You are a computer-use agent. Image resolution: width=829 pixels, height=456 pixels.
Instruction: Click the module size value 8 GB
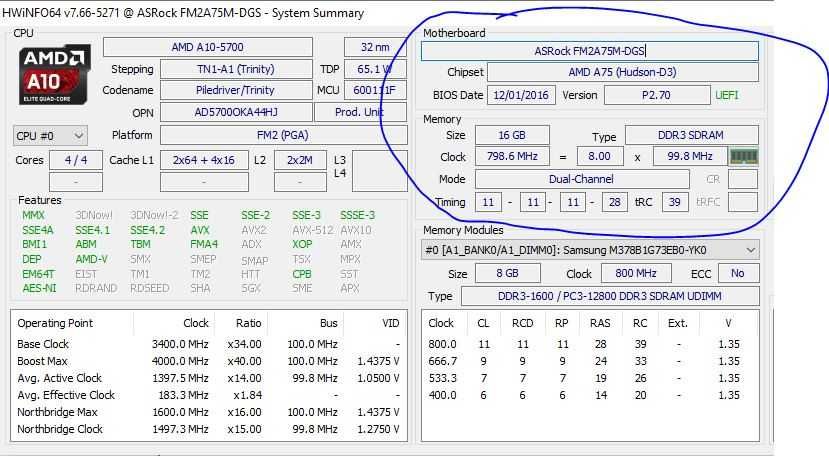click(x=508, y=273)
